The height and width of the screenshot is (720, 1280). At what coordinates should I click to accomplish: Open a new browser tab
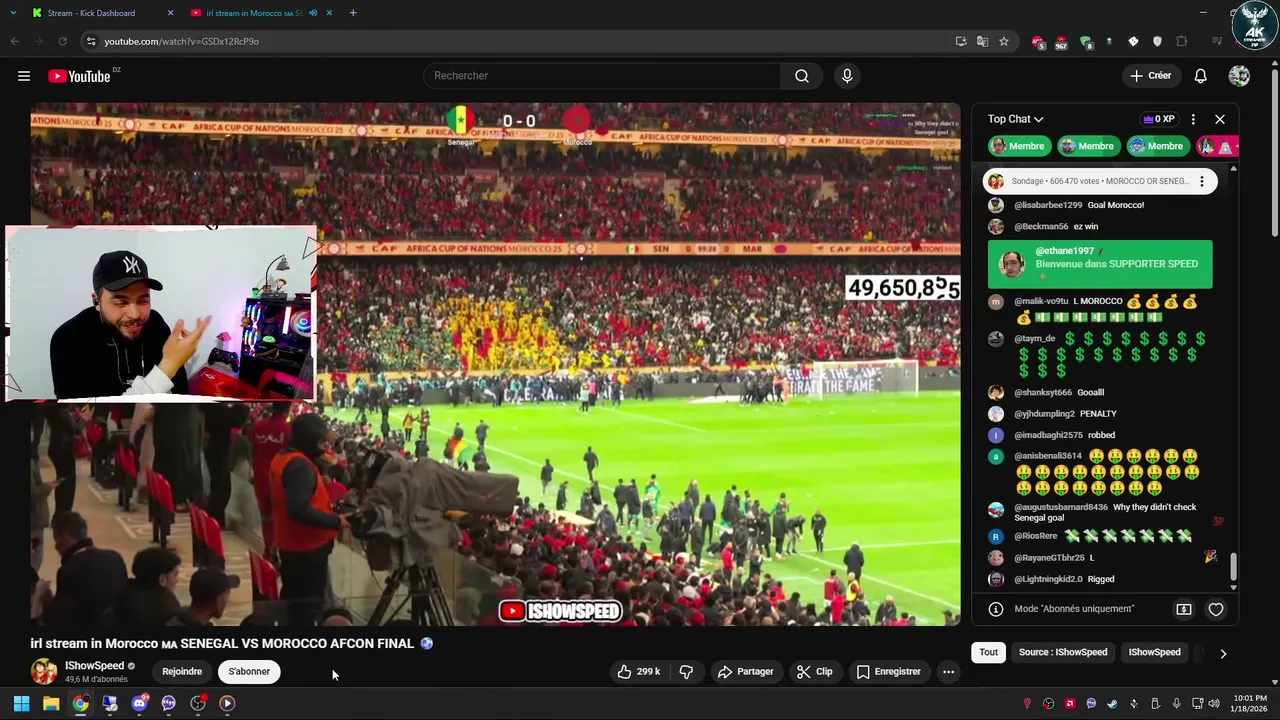[x=353, y=13]
